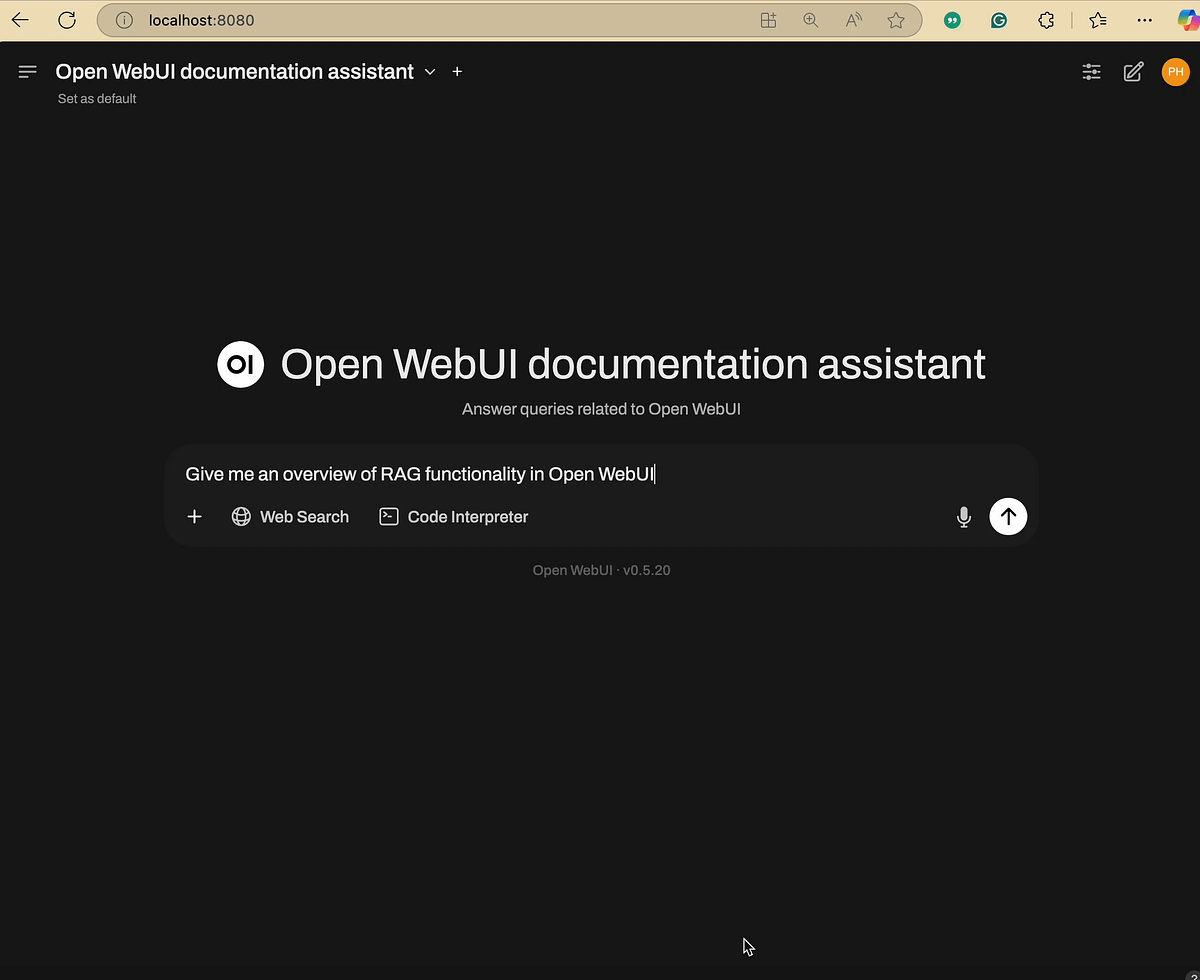Click the Grammarly extension icon

tap(998, 20)
